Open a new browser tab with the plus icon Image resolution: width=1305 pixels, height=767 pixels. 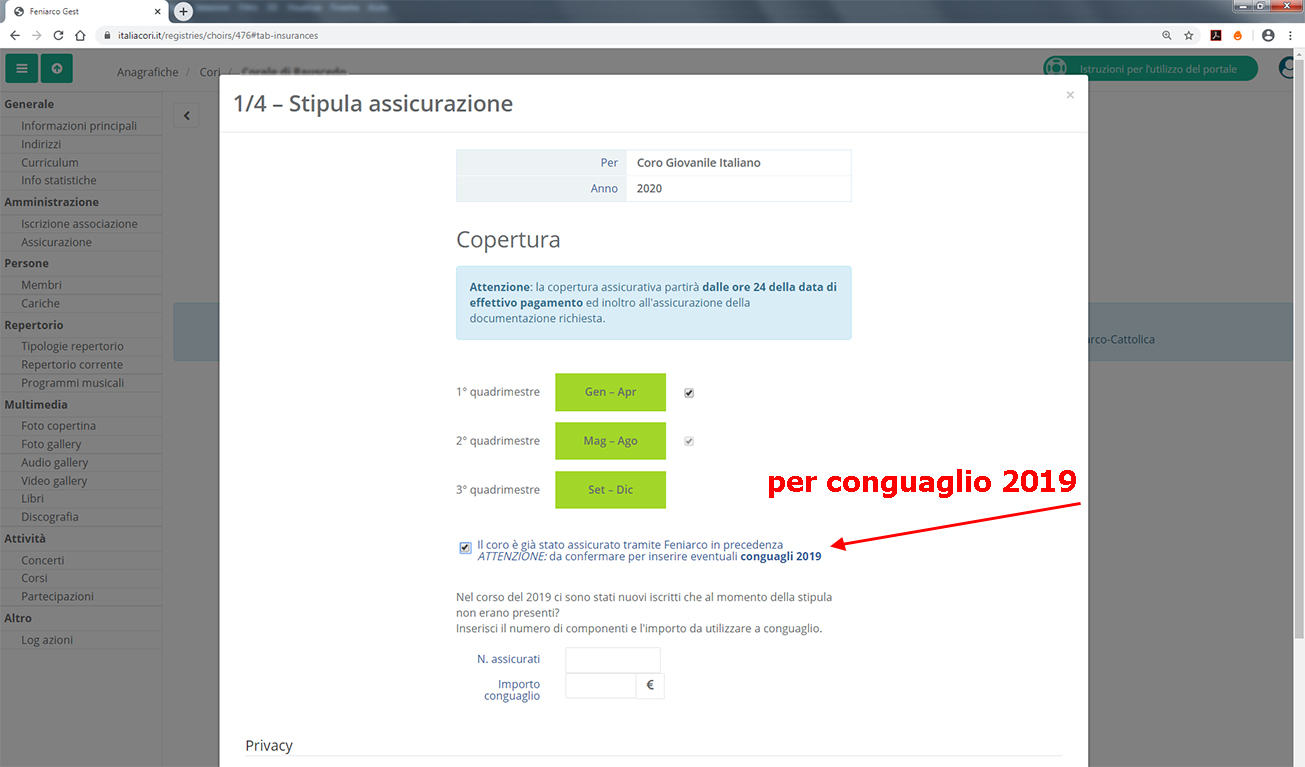coord(182,10)
